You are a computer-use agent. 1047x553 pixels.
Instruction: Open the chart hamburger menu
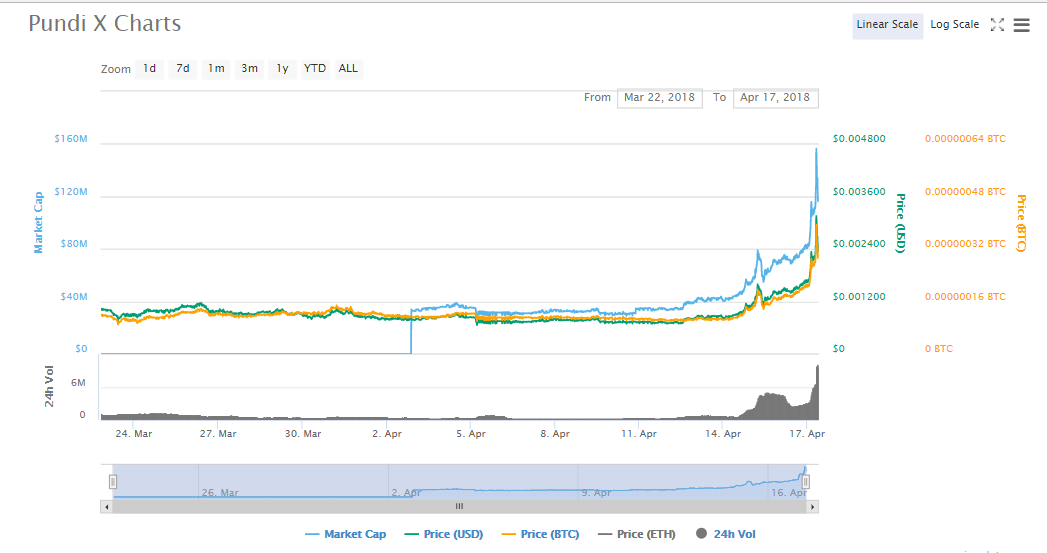1021,25
